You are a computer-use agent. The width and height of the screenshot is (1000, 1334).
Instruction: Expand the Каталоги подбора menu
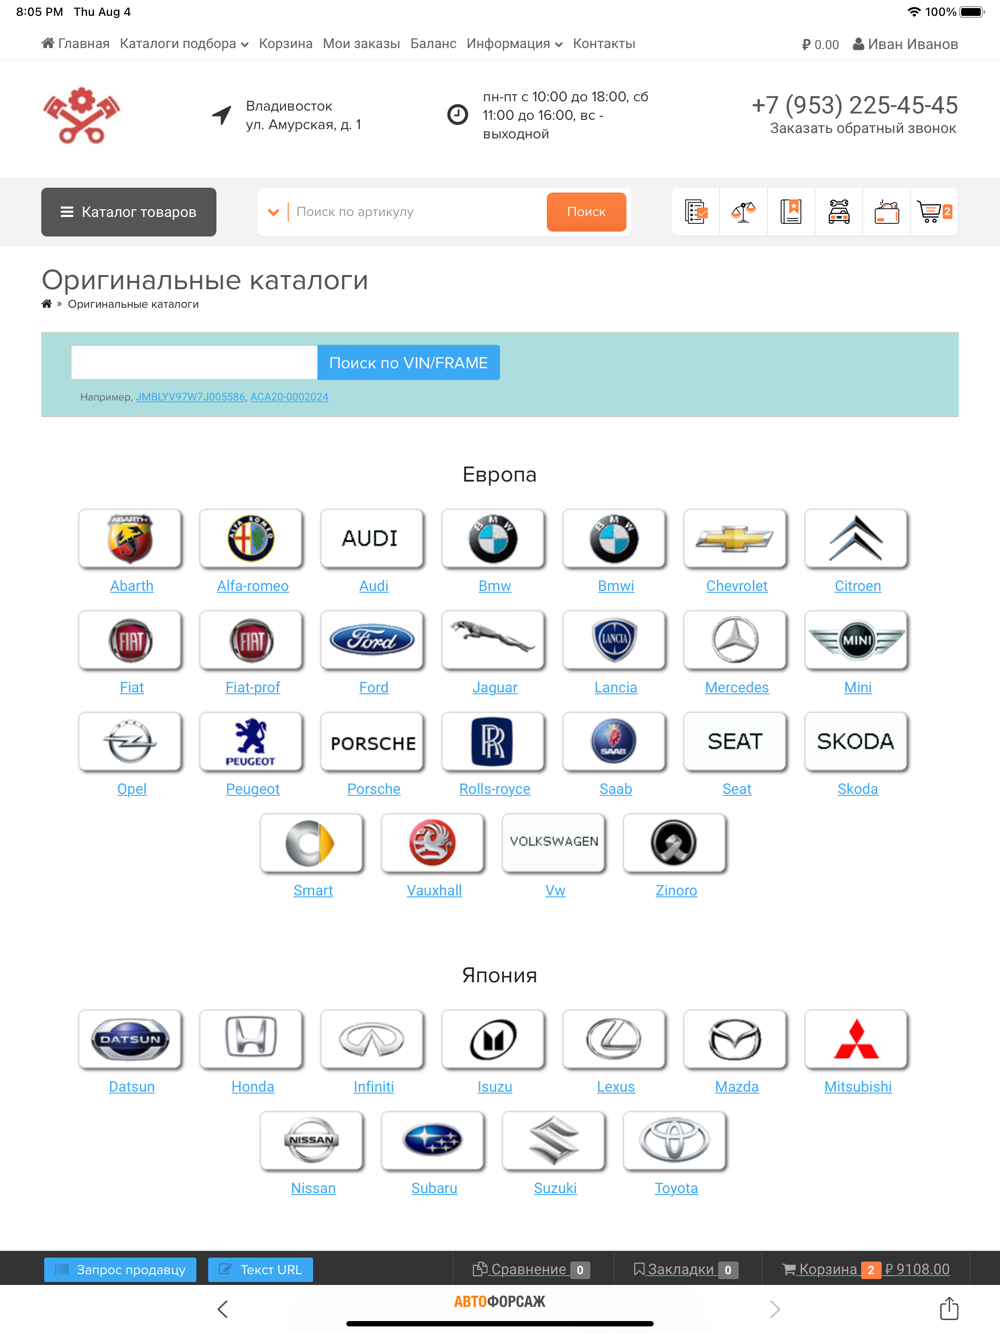(x=184, y=44)
